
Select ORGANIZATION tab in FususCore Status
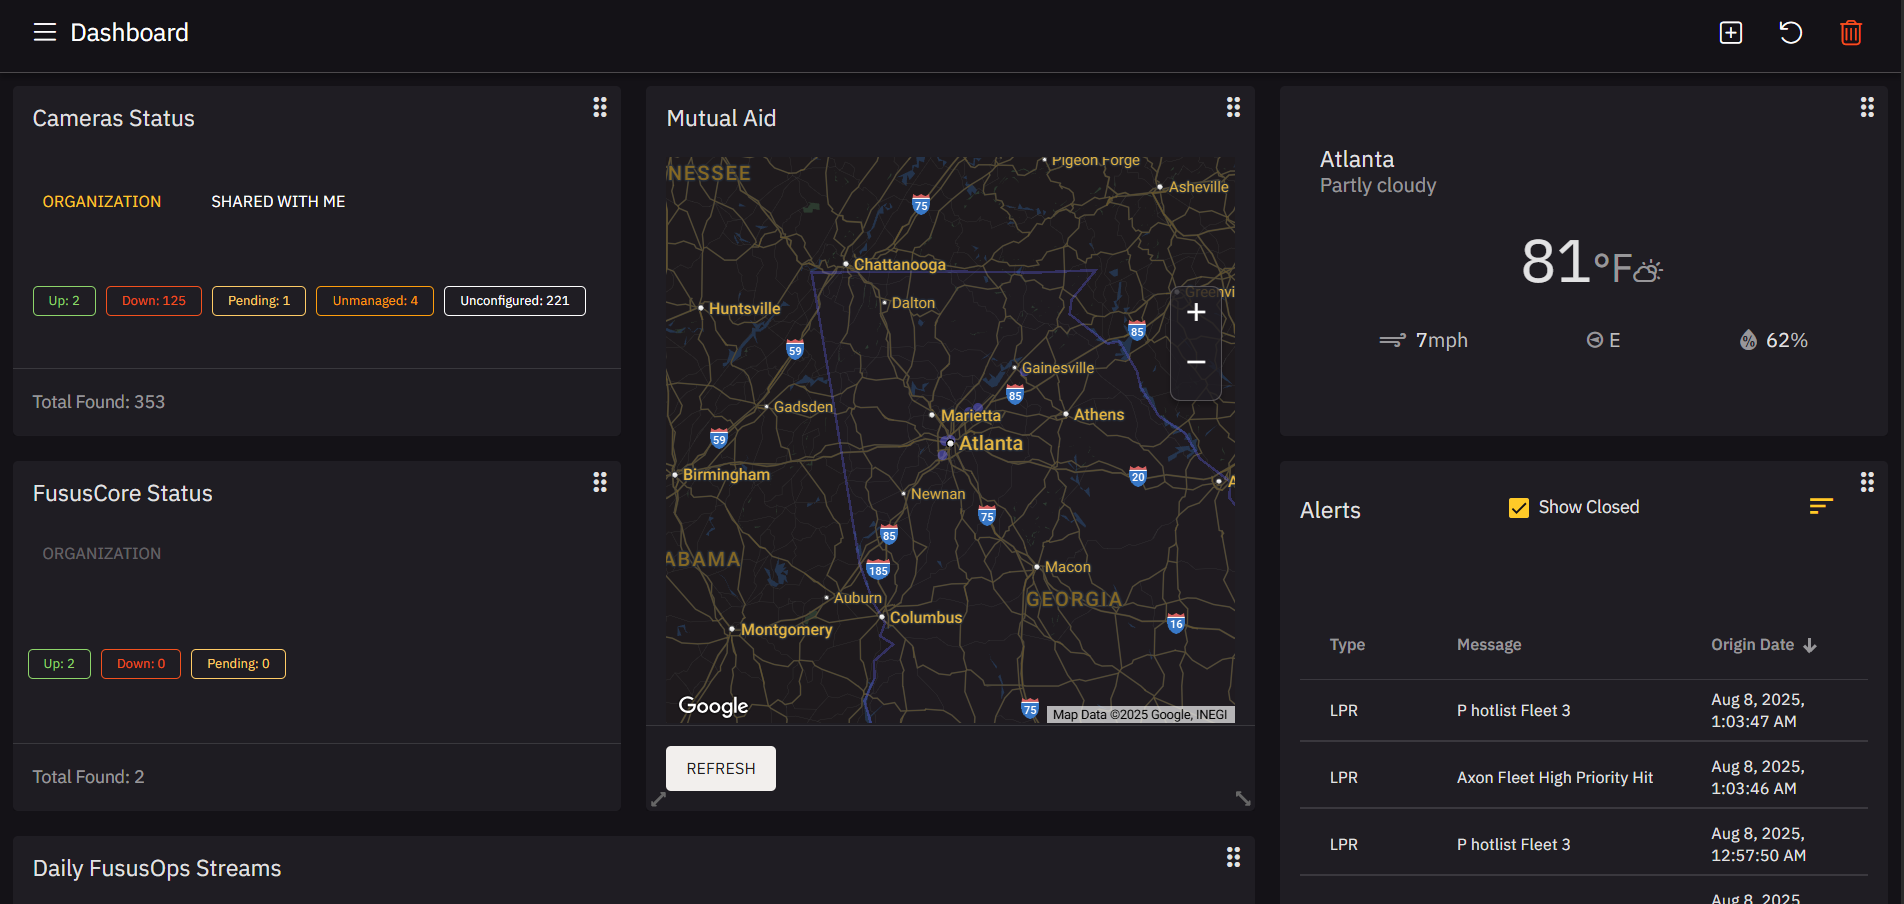102,554
